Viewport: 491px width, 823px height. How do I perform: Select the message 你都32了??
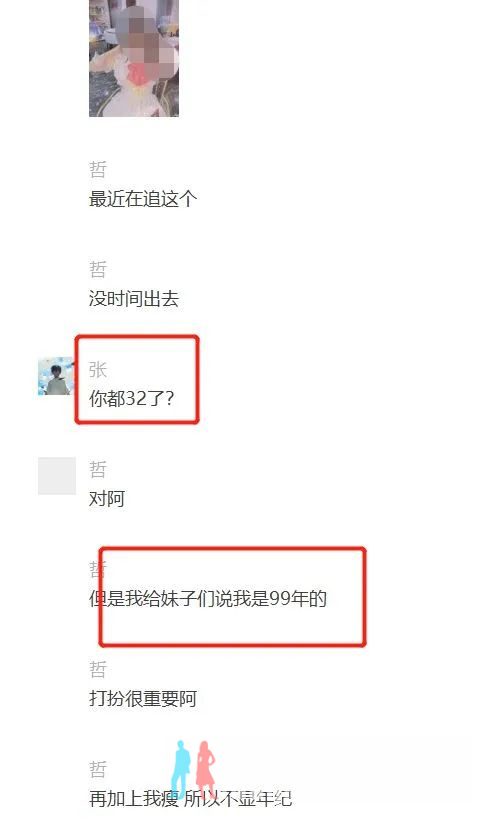point(131,398)
